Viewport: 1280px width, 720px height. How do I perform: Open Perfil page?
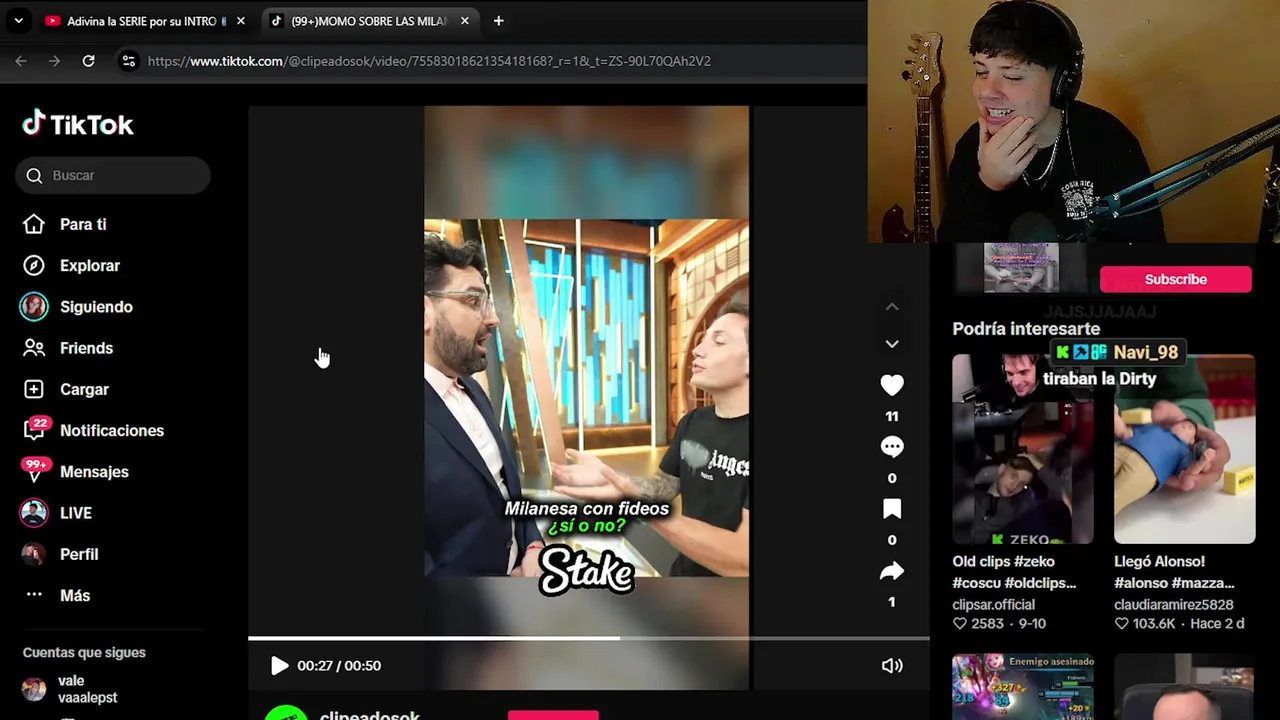point(79,554)
